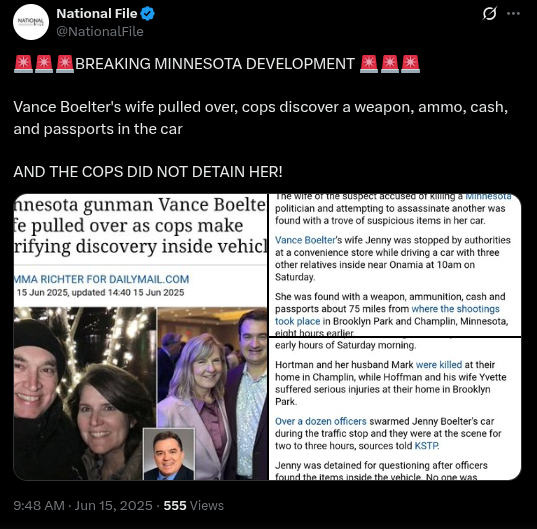Click the blue verified checkmark badge
The image size is (537, 529).
(148, 14)
